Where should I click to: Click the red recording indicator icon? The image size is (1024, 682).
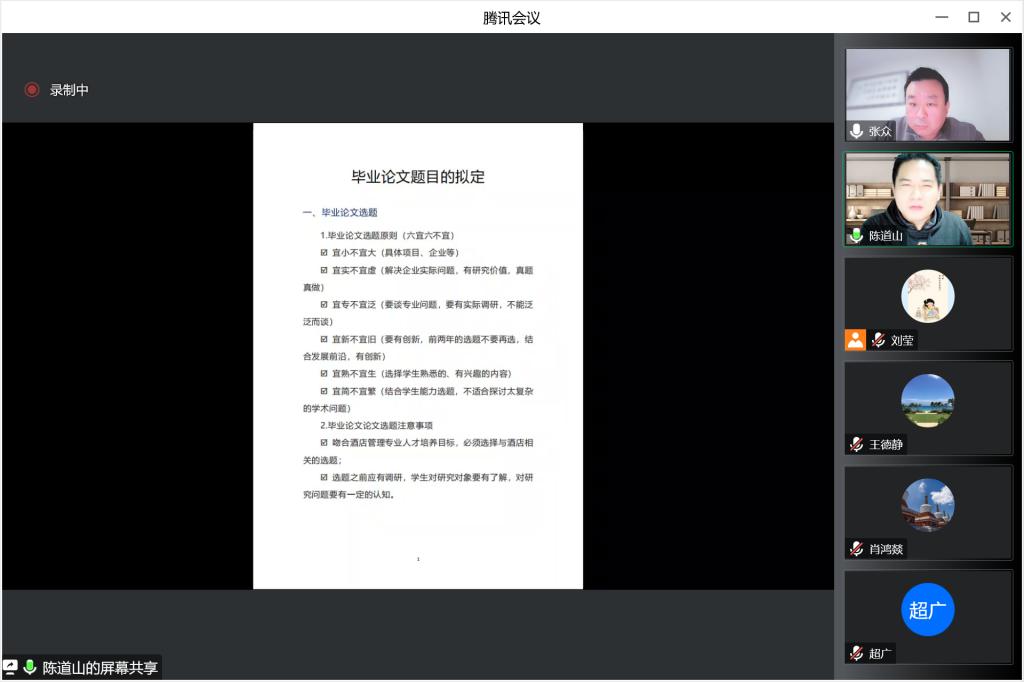click(x=32, y=90)
